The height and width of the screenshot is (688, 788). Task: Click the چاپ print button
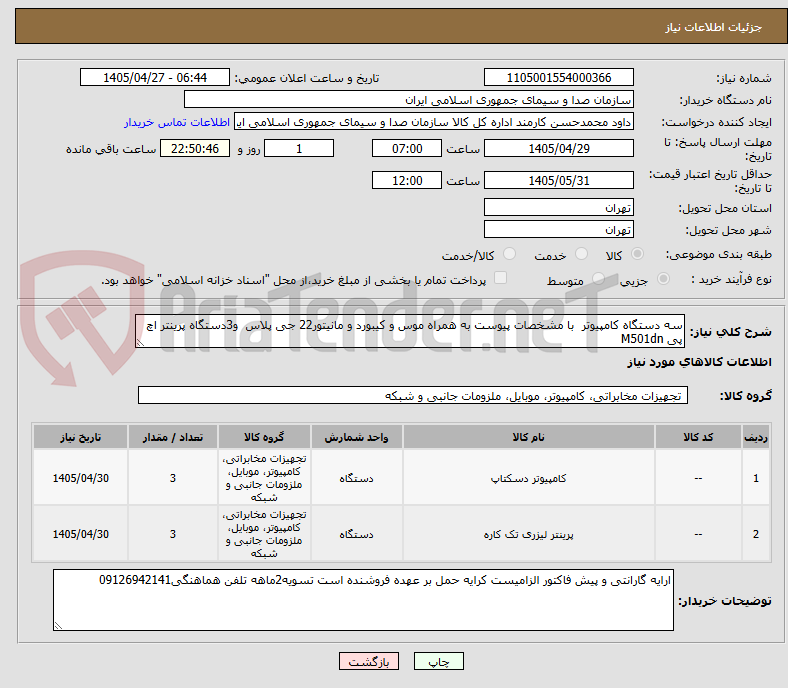pos(439,661)
